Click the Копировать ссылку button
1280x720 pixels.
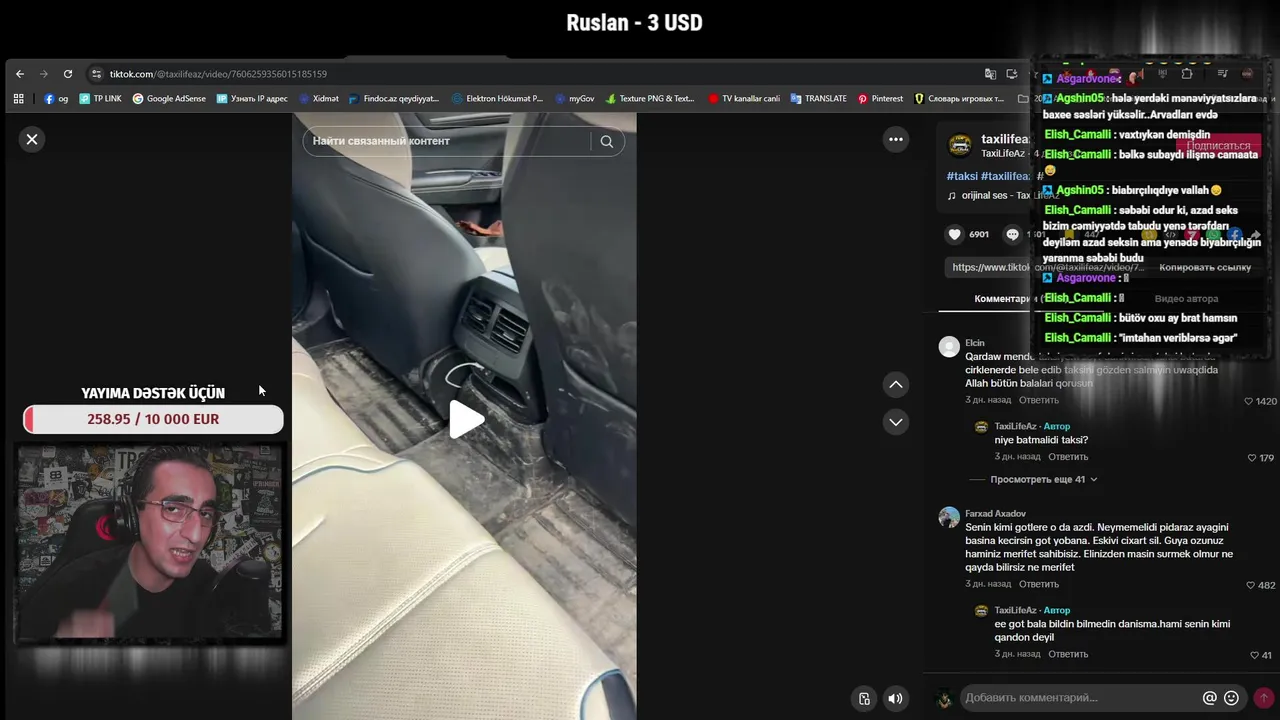(x=1205, y=267)
